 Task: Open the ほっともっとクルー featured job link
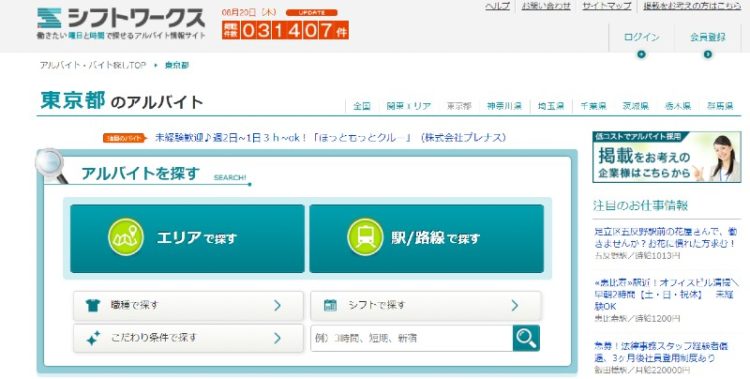[331, 138]
